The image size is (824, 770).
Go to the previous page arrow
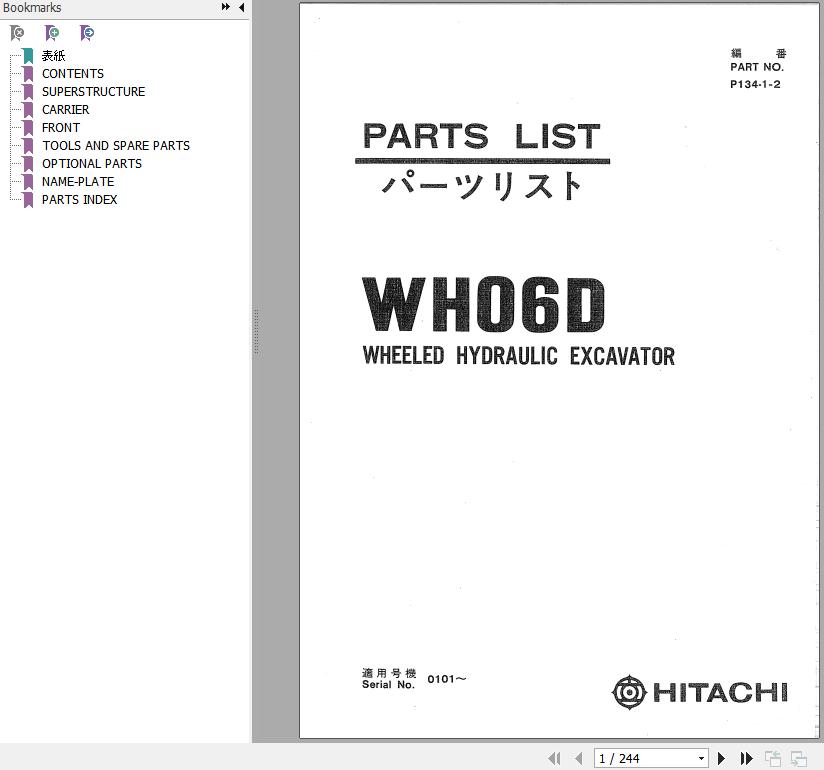tap(579, 758)
